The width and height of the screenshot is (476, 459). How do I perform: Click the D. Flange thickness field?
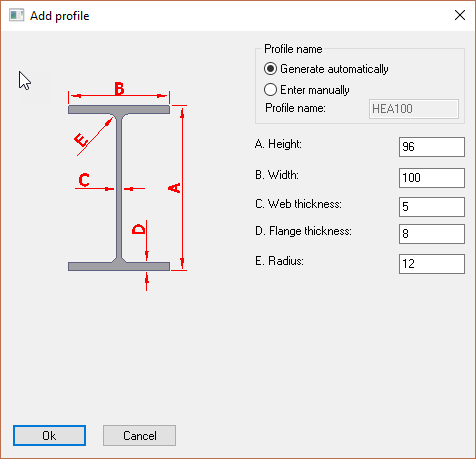click(432, 234)
